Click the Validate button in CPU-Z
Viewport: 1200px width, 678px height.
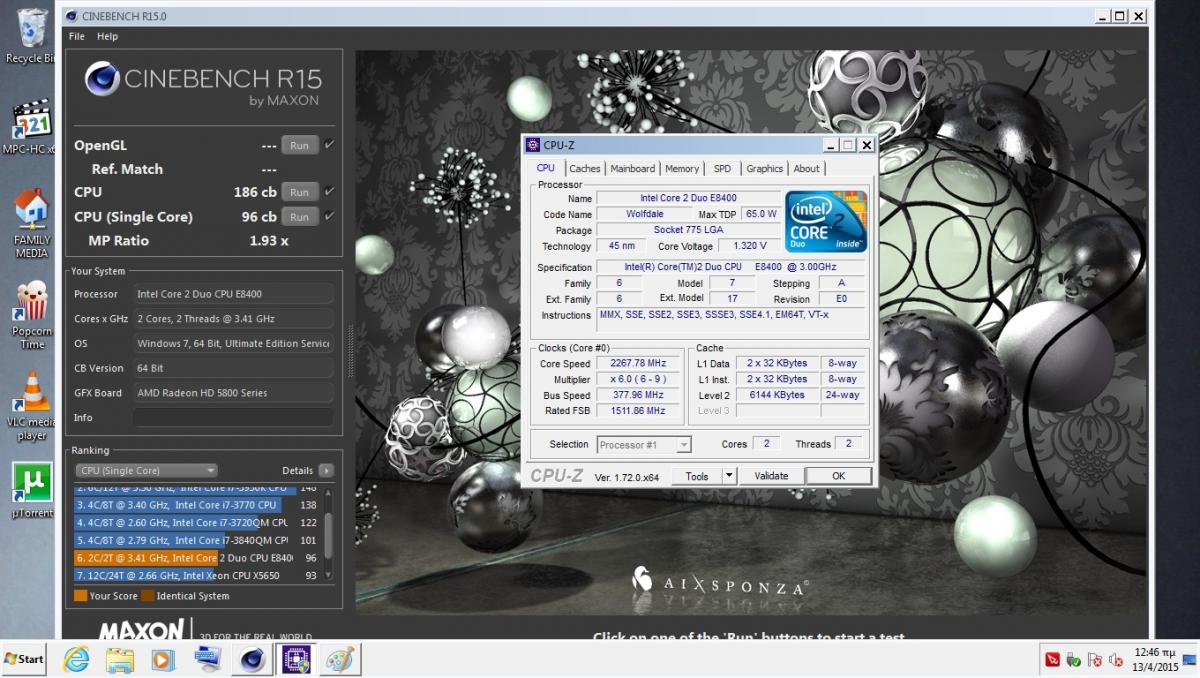point(771,476)
